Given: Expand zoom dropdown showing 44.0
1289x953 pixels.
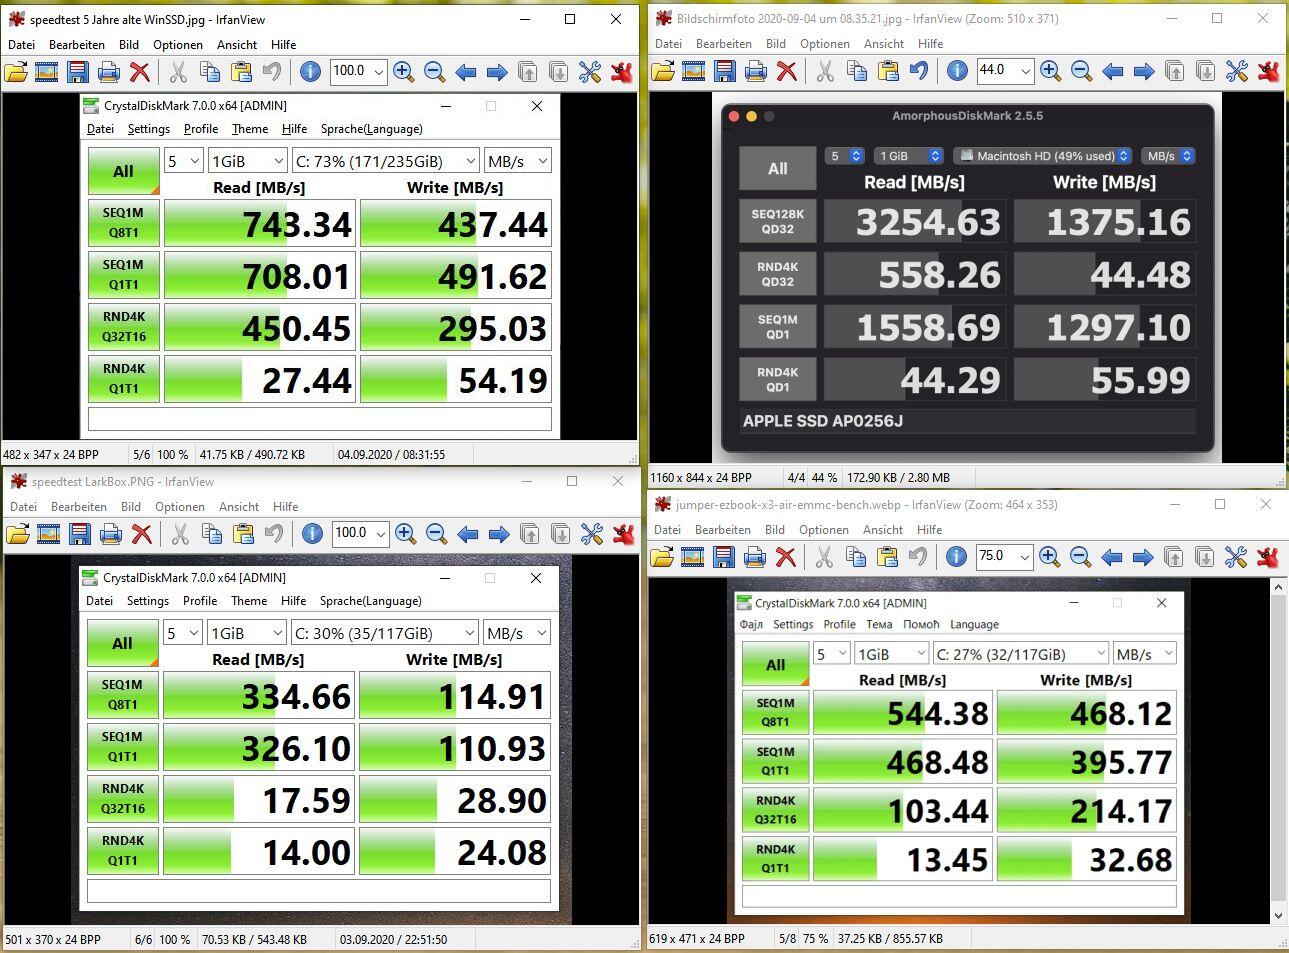Looking at the screenshot, I should (x=1025, y=71).
